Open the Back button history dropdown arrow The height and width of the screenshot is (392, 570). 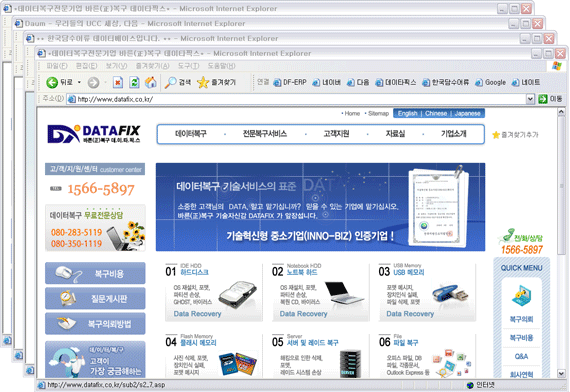tap(79, 83)
